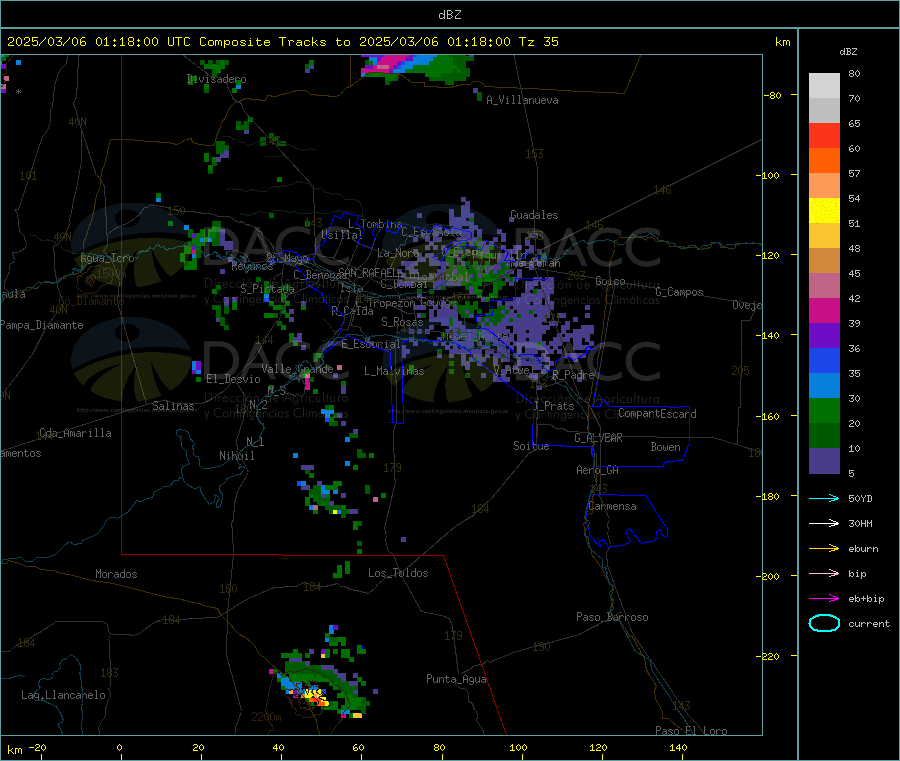Click the 'G_Campos' map label

pos(680,292)
